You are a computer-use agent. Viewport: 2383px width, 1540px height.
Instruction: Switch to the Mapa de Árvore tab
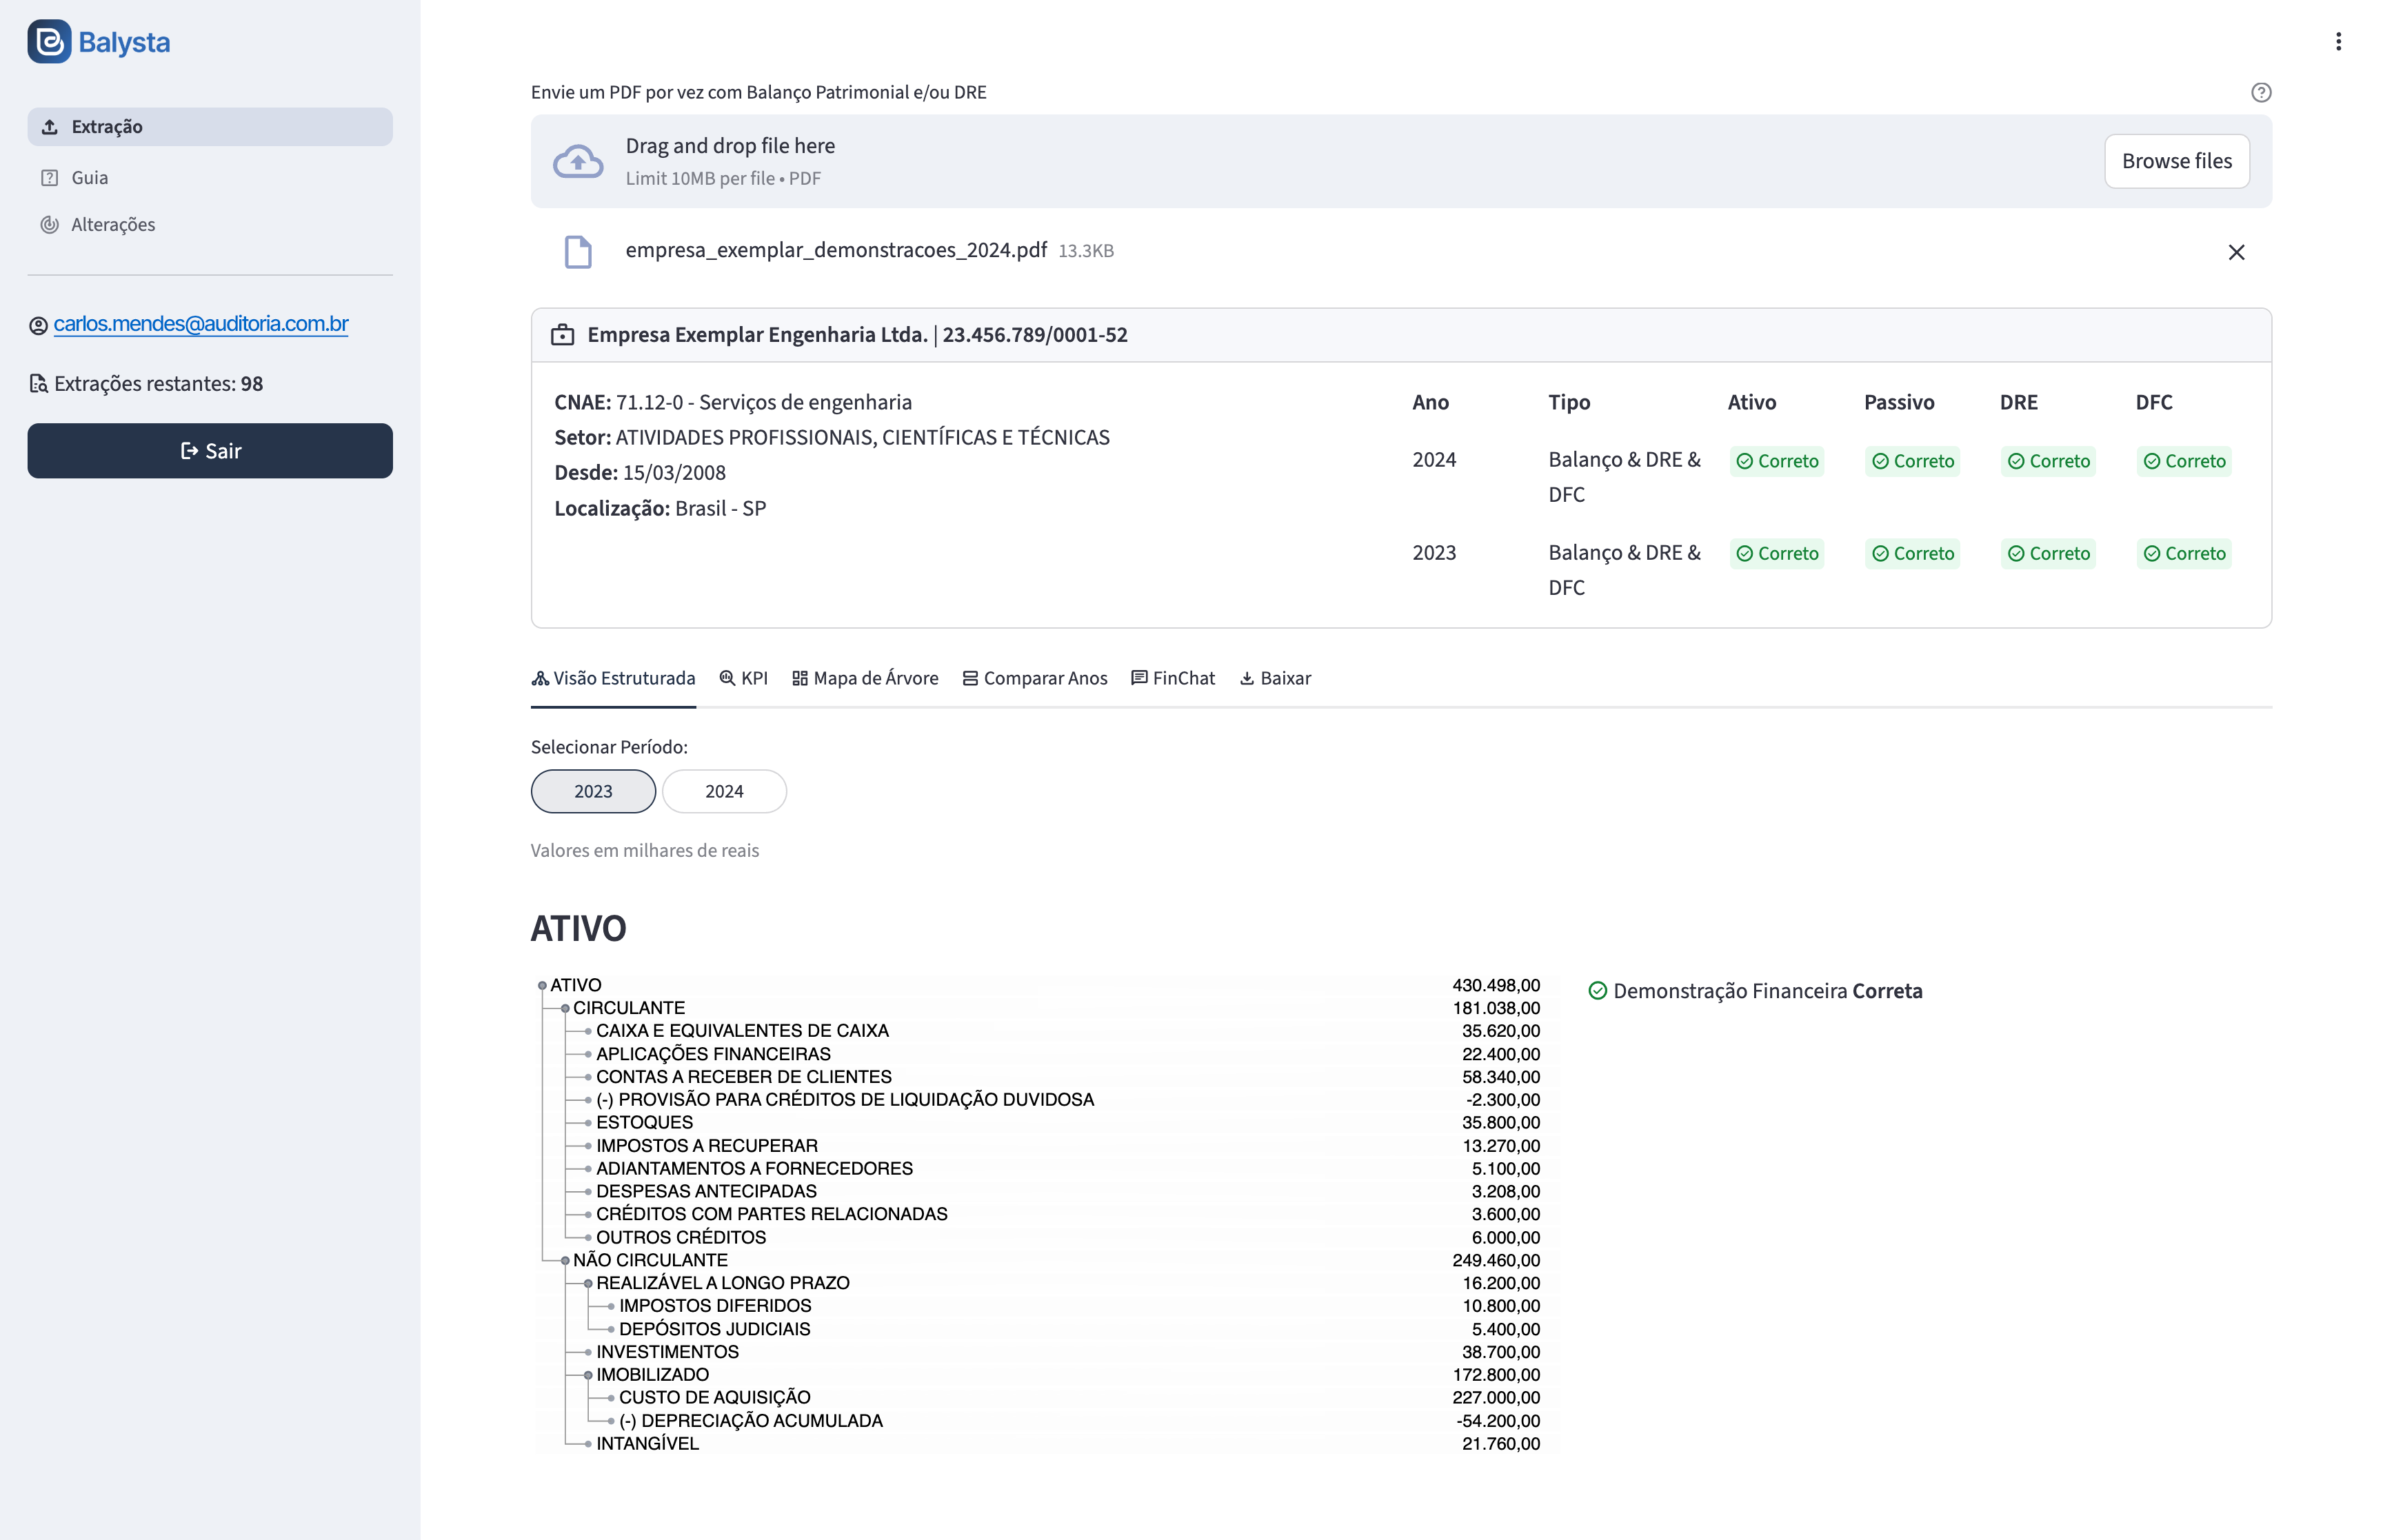865,678
